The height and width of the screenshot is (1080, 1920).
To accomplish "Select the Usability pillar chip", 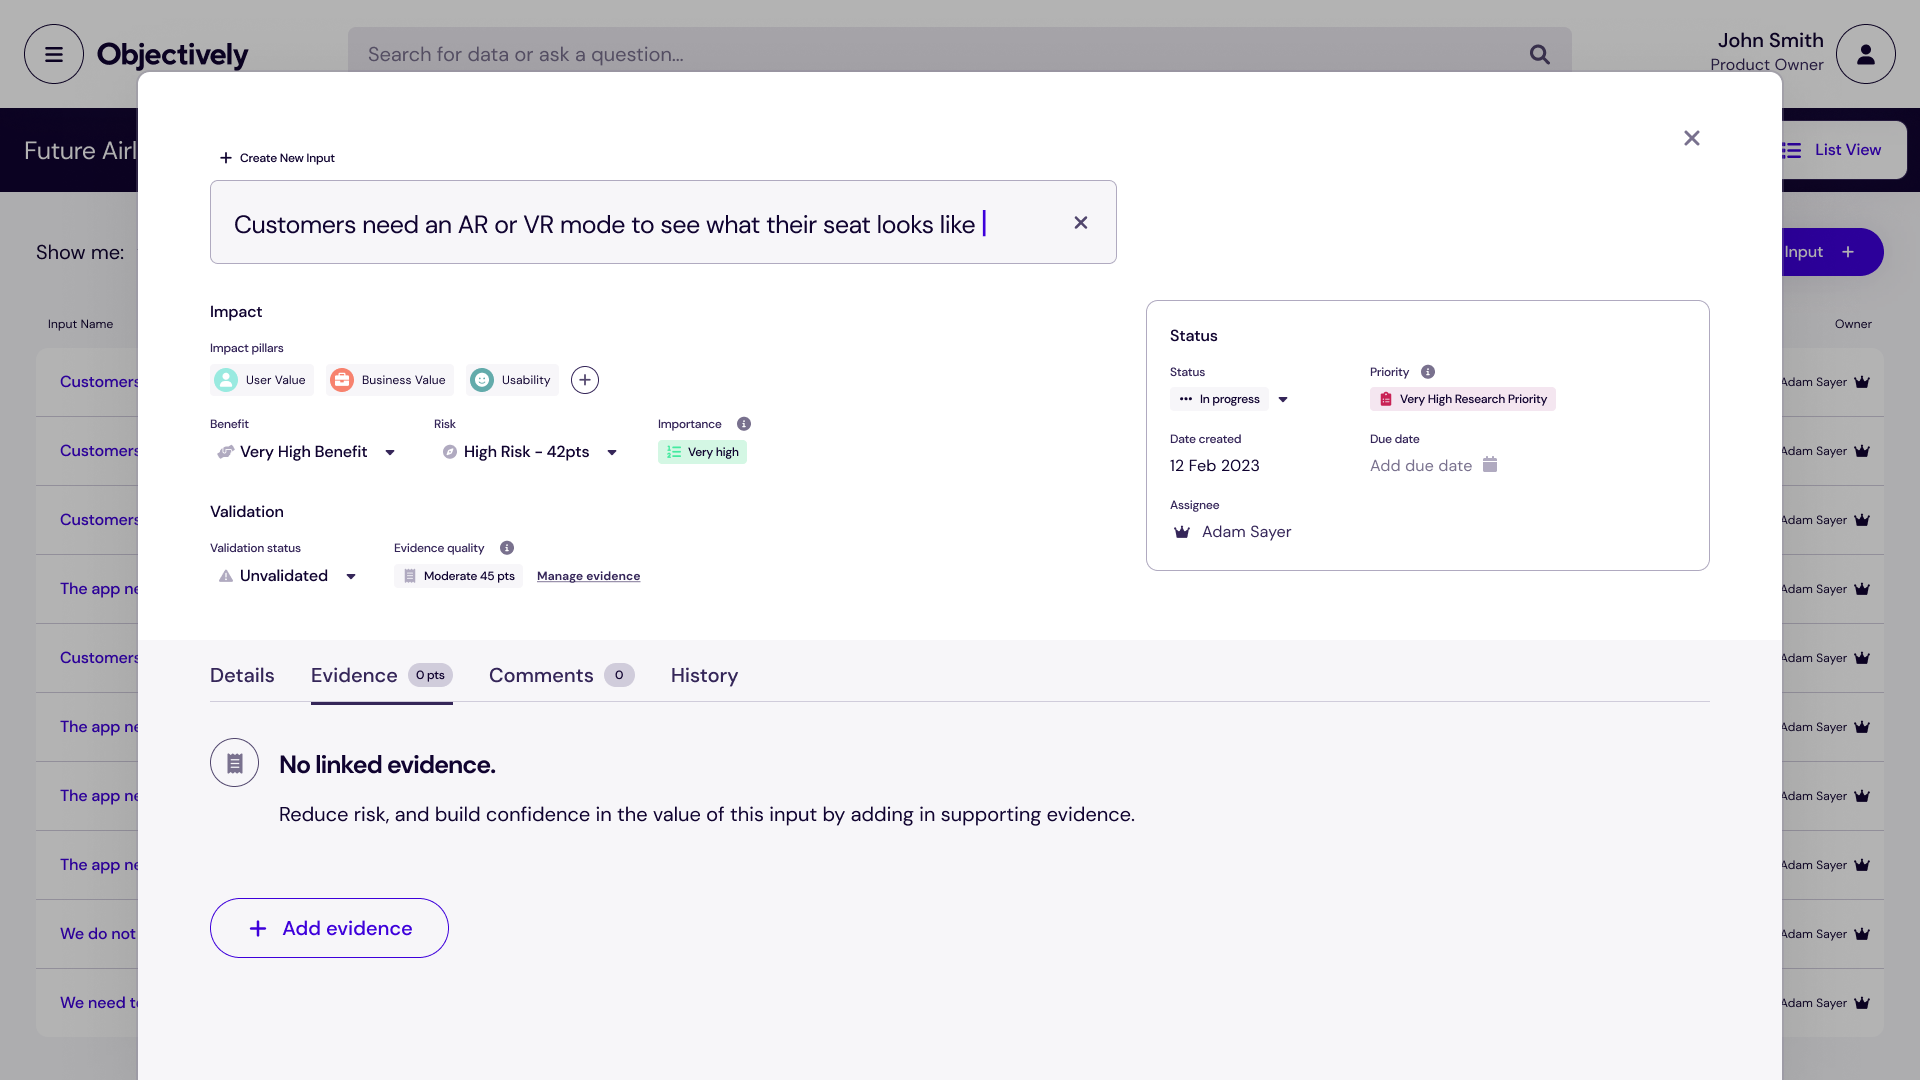I will [x=512, y=380].
